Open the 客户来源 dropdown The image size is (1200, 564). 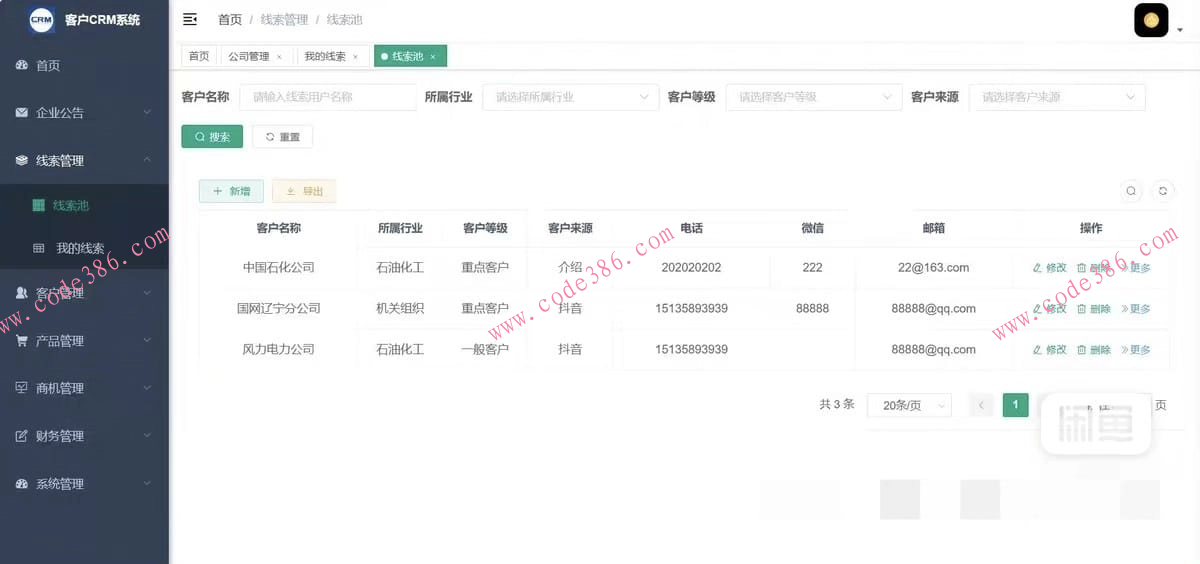point(1057,97)
